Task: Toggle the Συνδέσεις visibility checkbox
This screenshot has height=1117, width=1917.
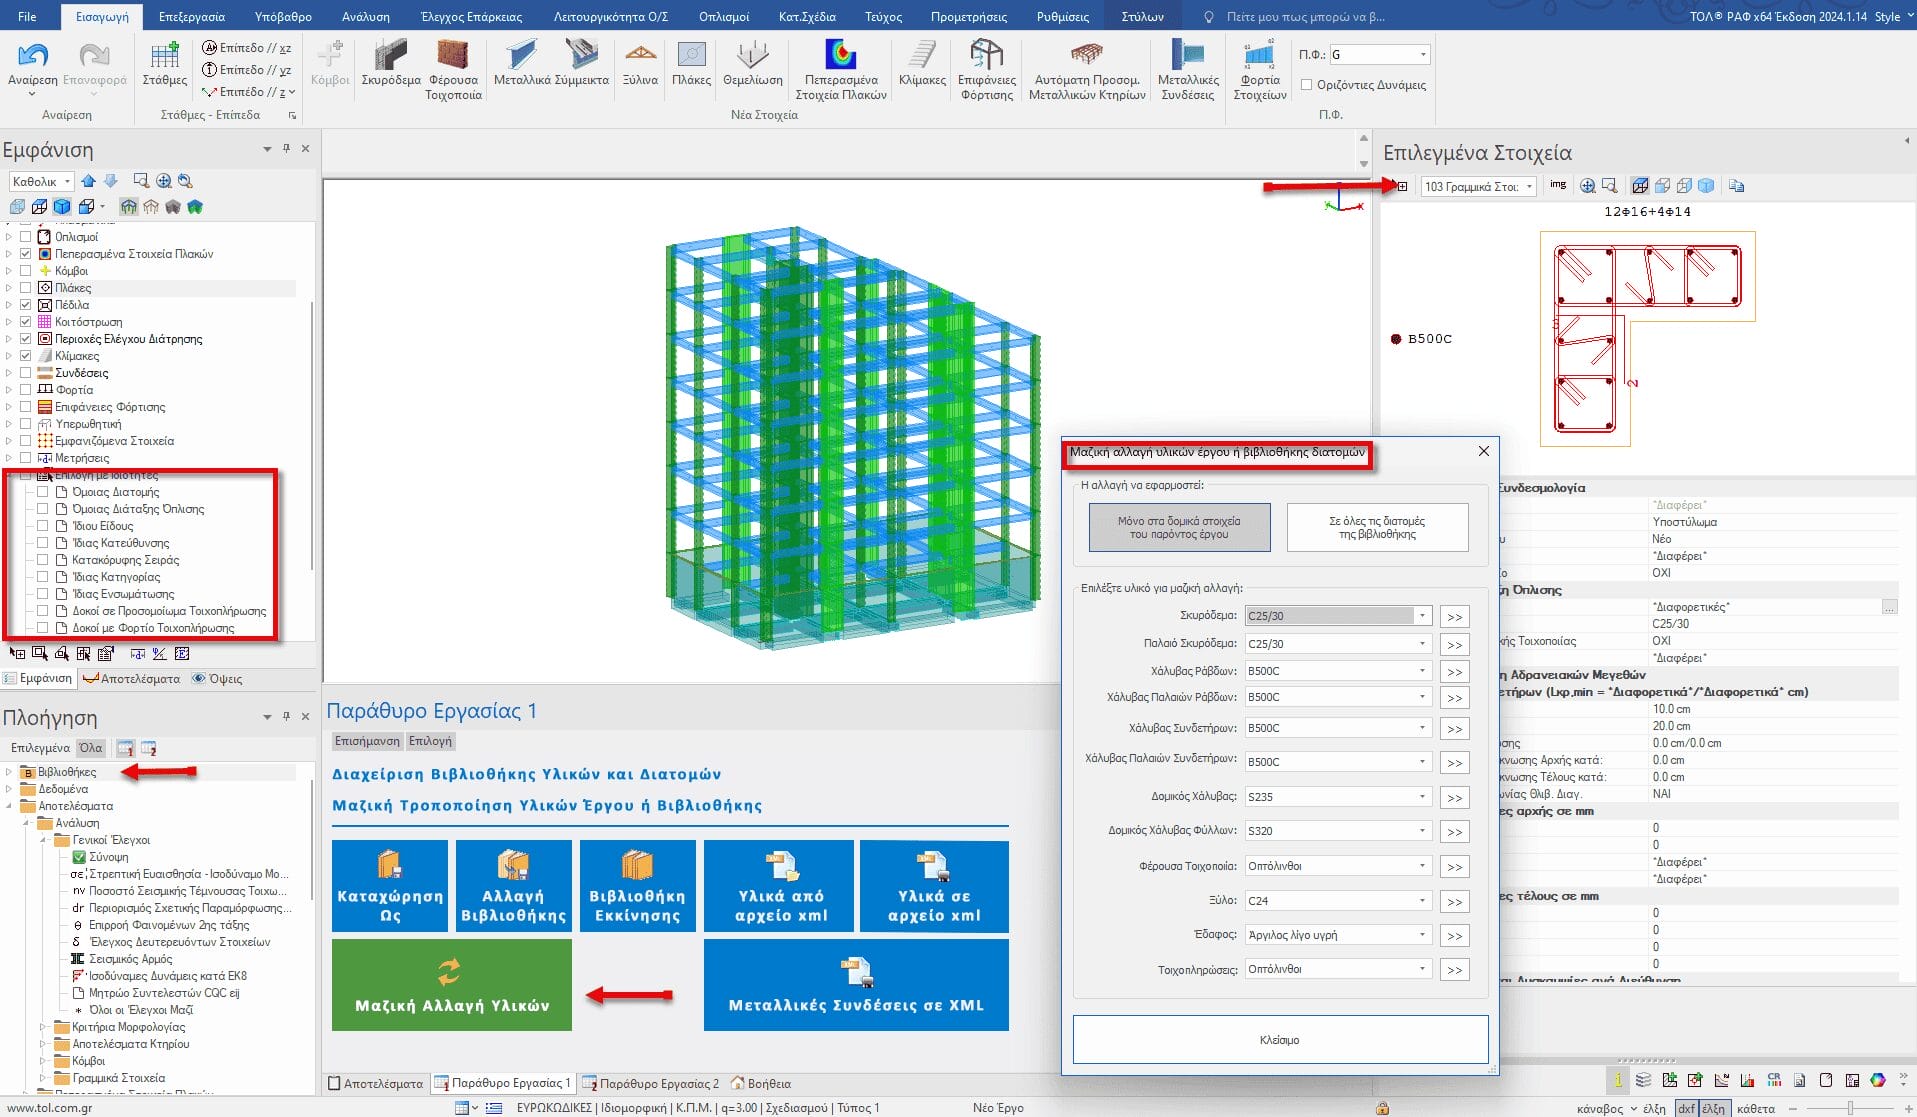Action: coord(26,373)
